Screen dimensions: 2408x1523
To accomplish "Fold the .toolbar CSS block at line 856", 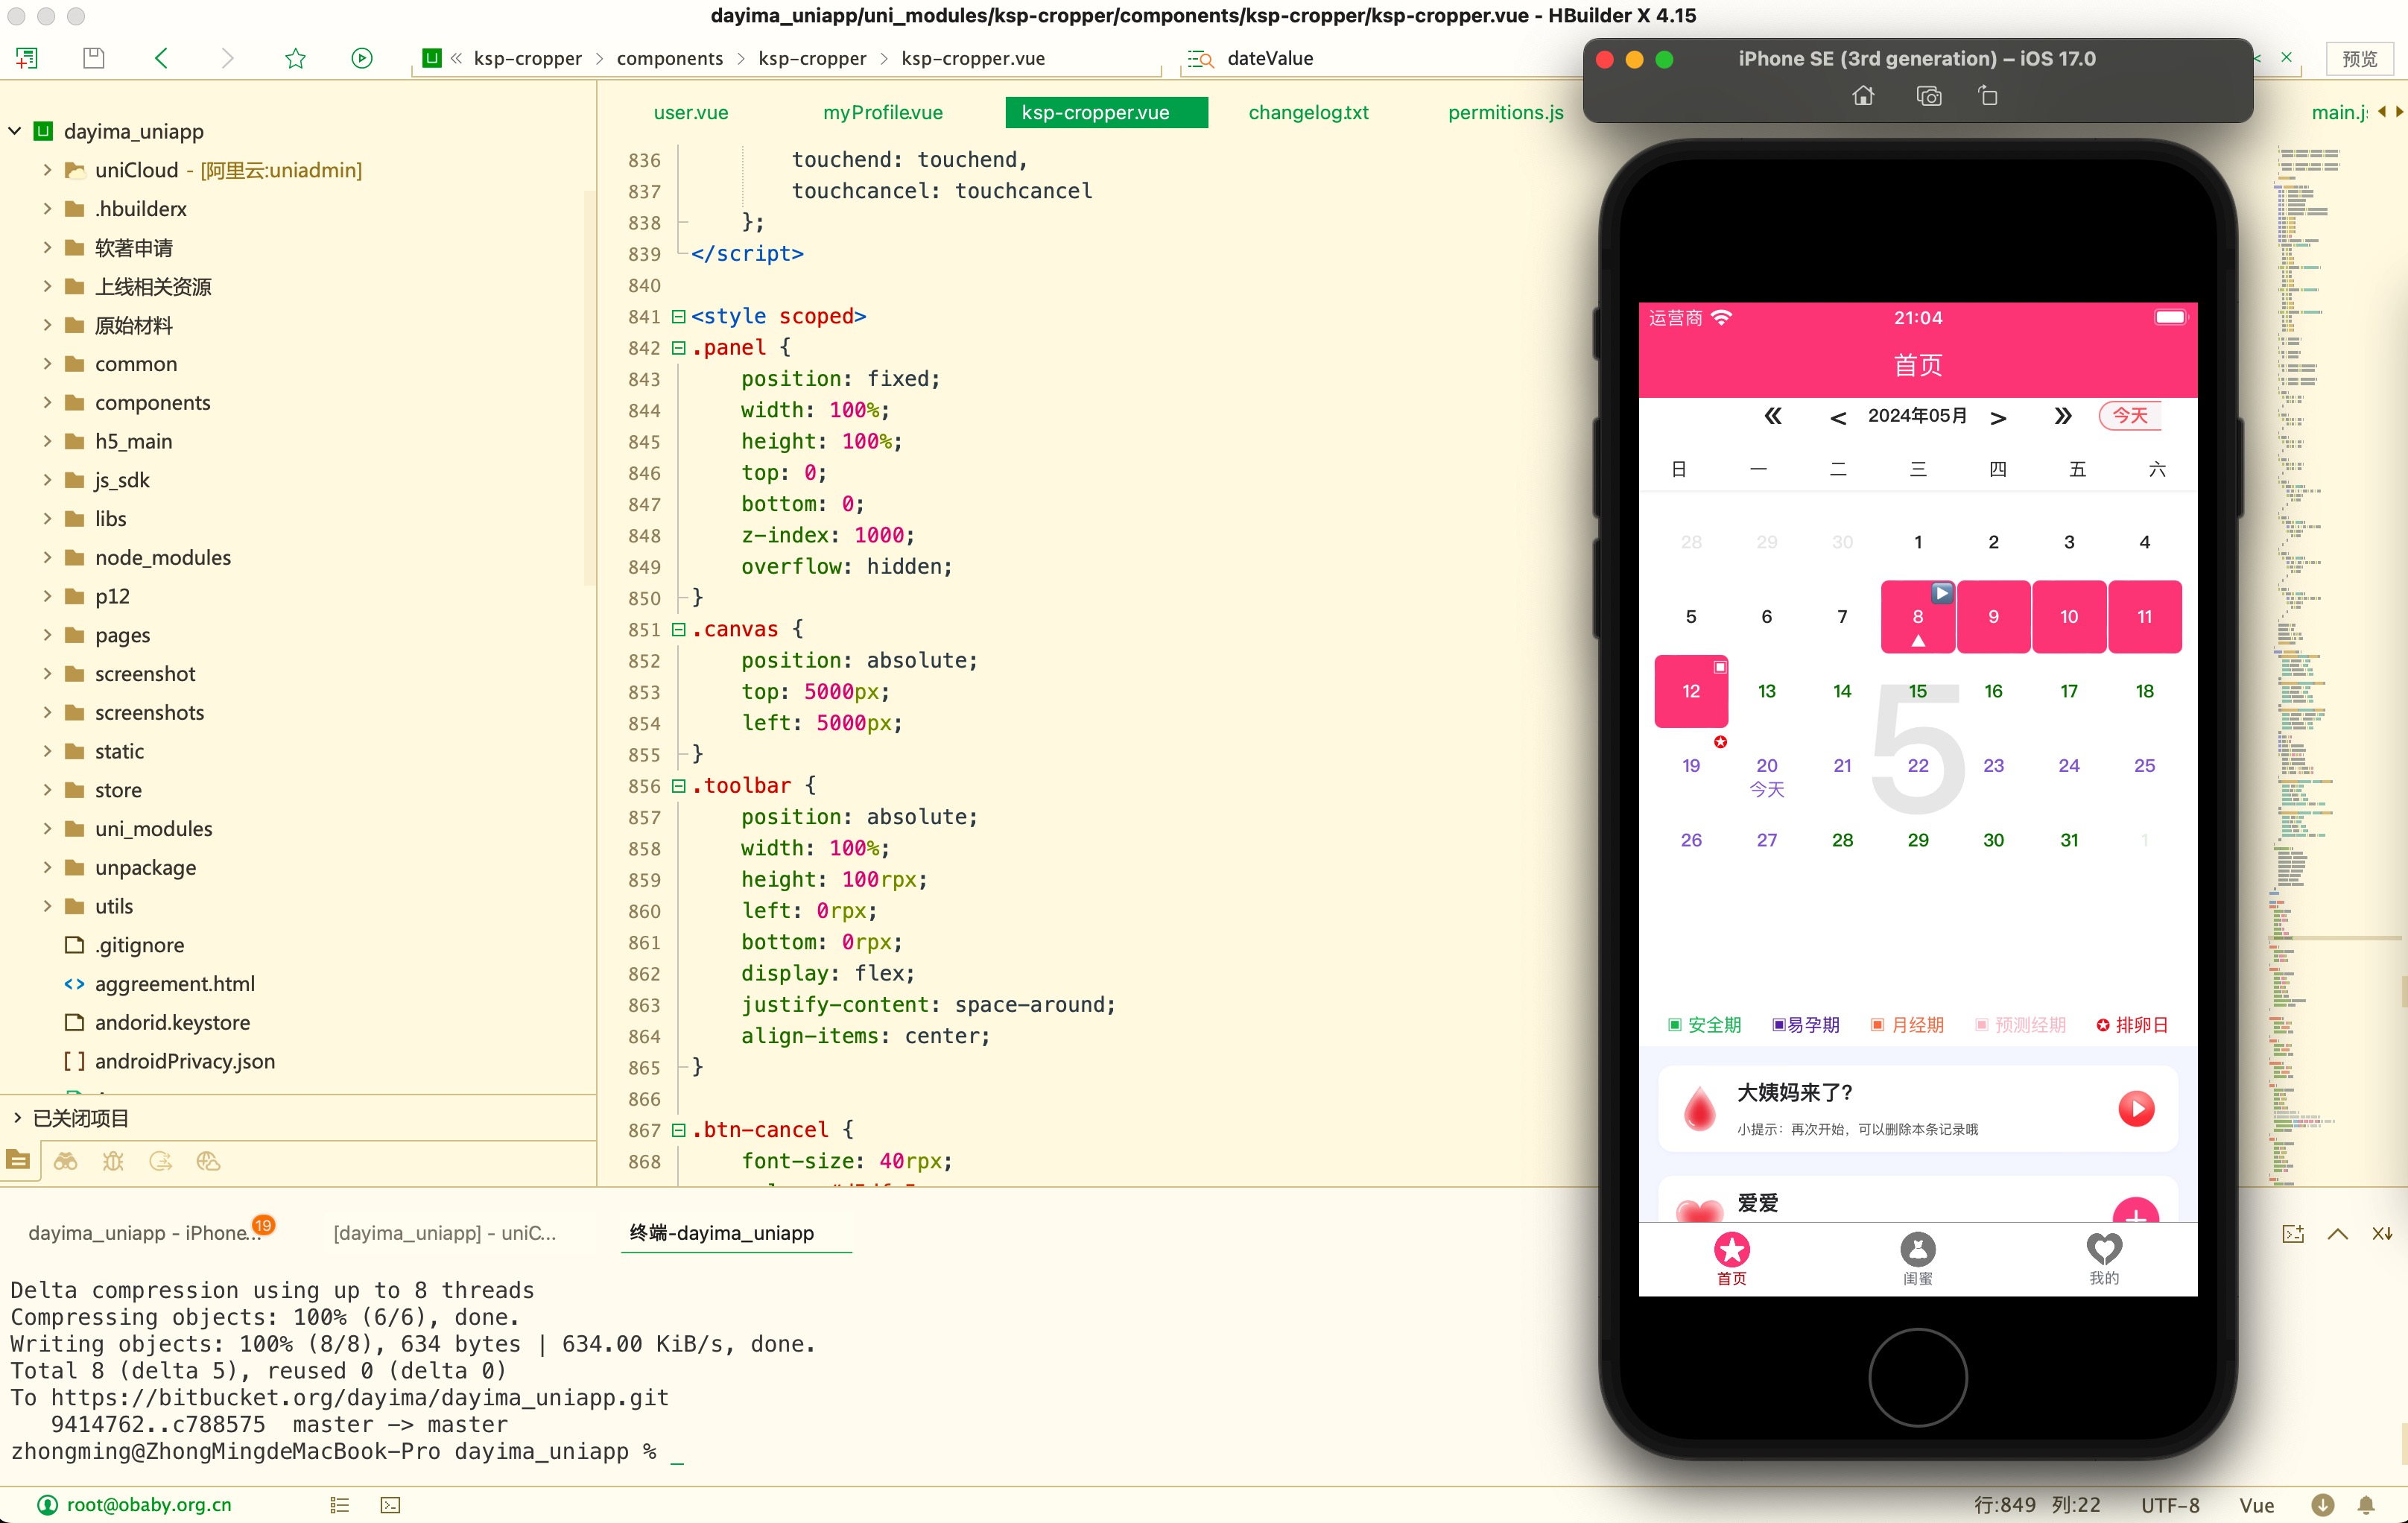I will click(678, 786).
